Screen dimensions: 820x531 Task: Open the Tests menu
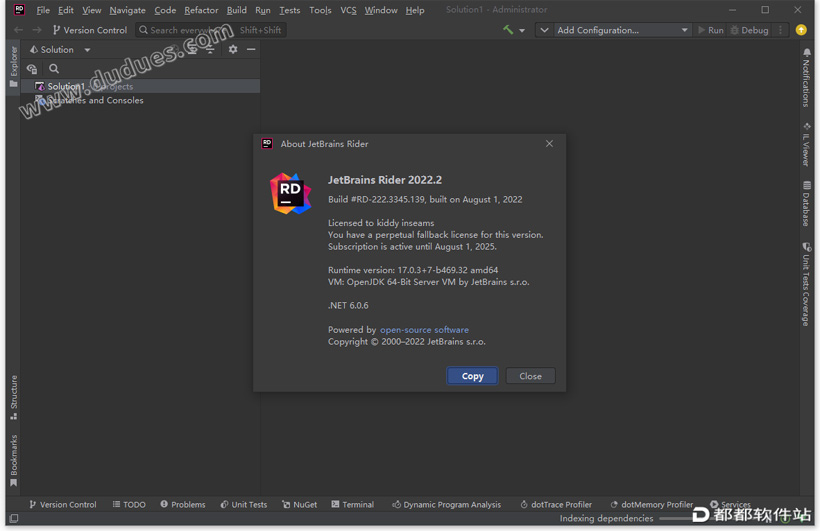coord(290,10)
